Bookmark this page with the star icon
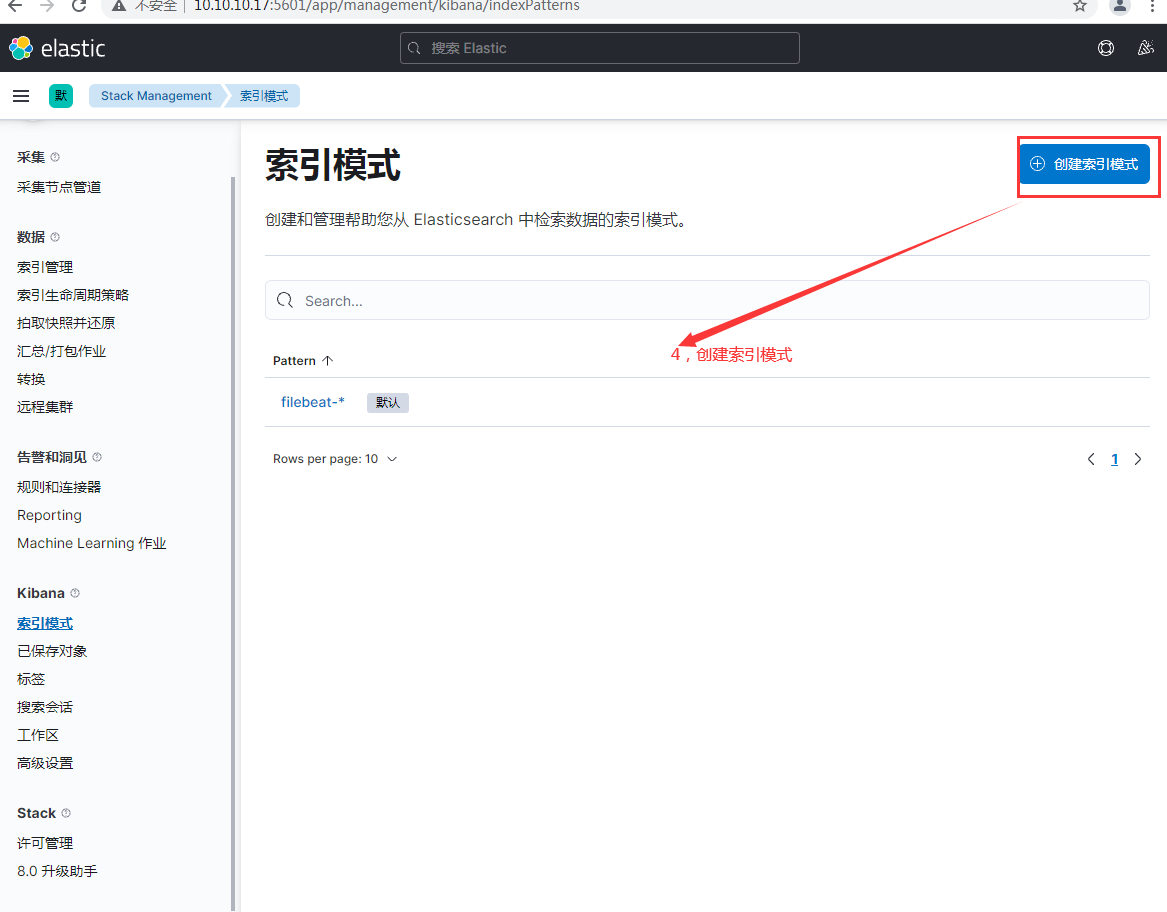1167x912 pixels. 1080,6
